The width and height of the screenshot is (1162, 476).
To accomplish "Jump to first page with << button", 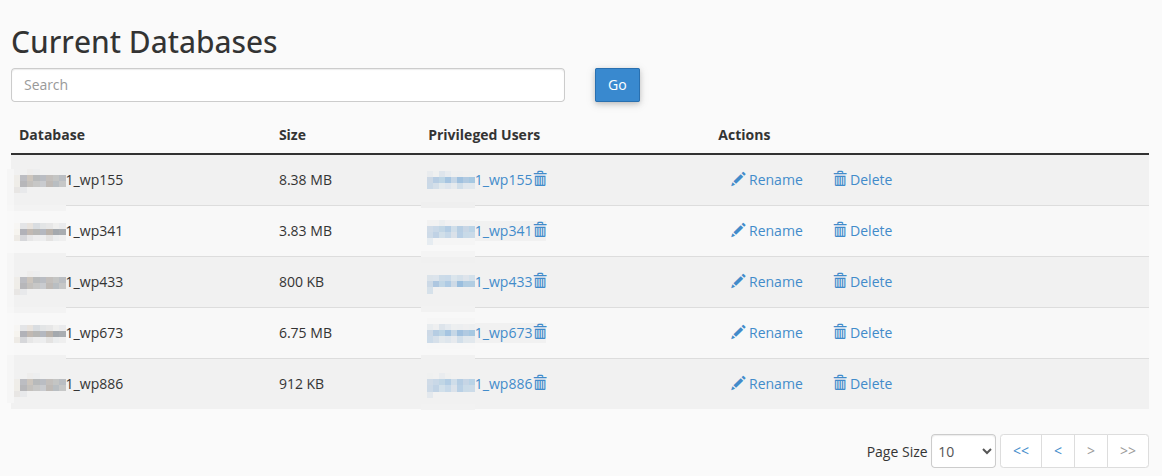I will coord(1020,451).
